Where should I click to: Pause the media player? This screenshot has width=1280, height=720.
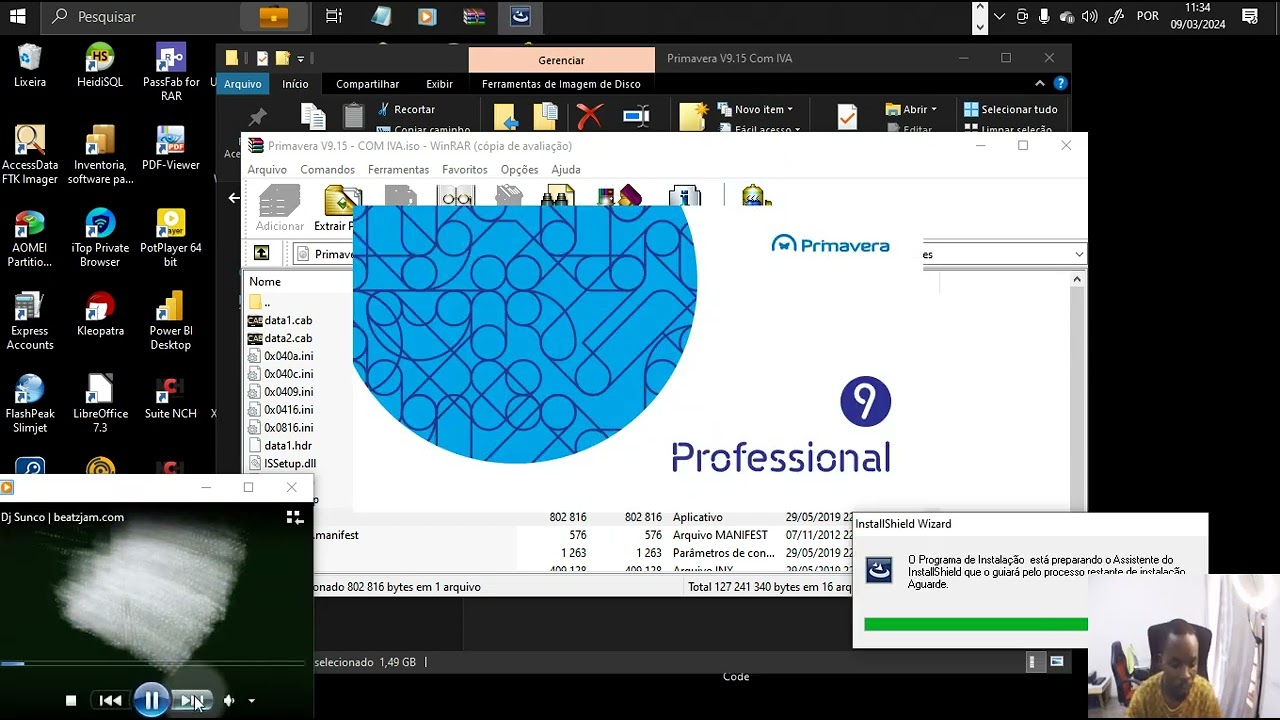click(x=151, y=701)
